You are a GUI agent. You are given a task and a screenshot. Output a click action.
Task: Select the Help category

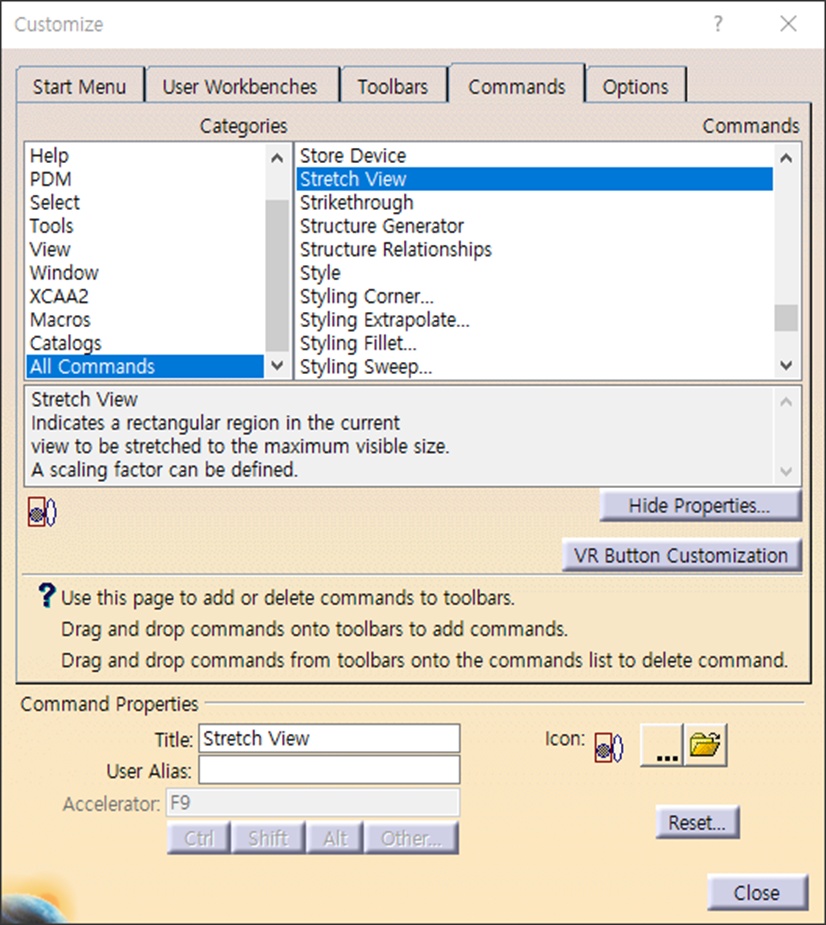tap(145, 156)
